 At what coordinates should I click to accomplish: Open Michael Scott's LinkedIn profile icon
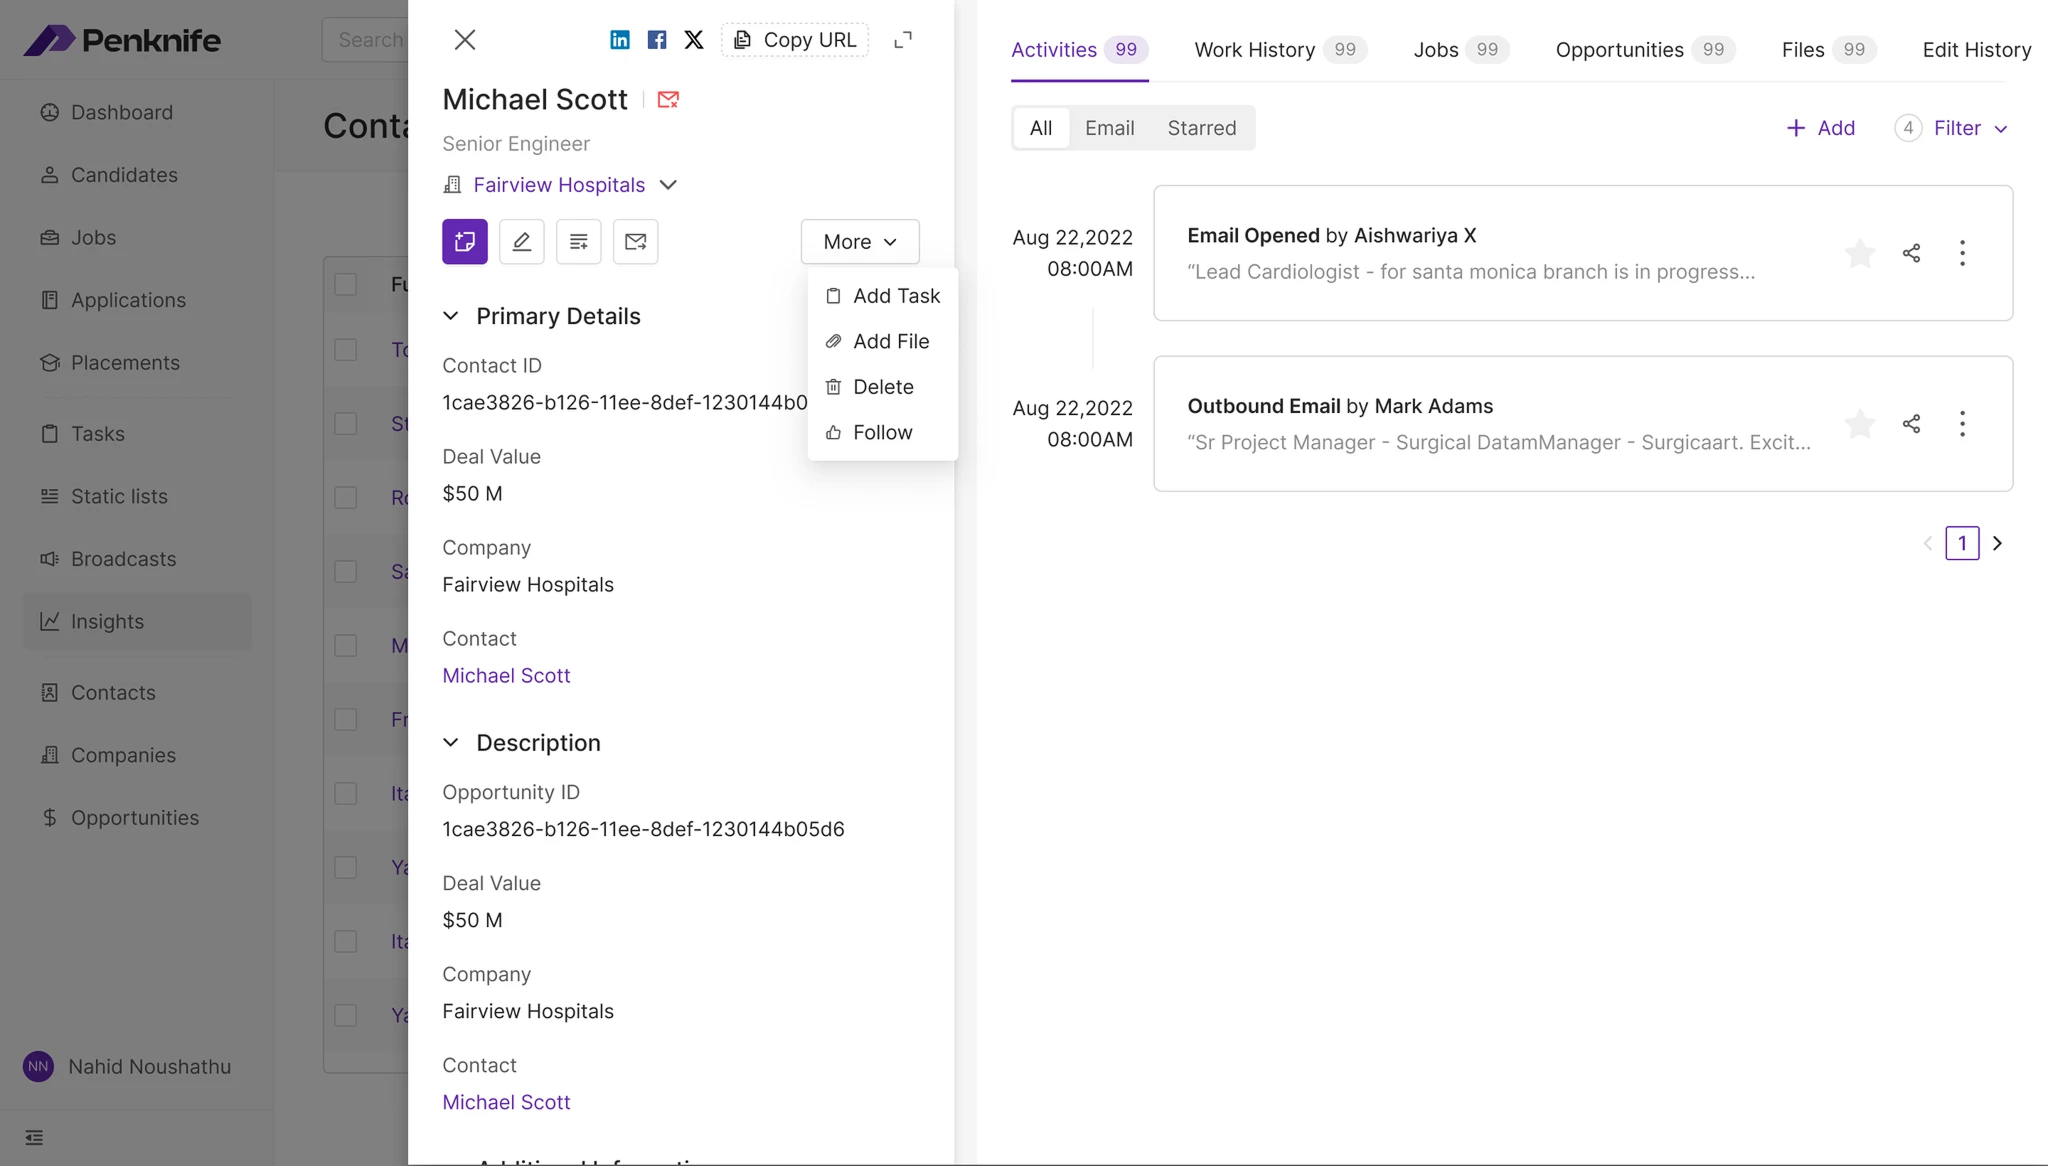(620, 40)
